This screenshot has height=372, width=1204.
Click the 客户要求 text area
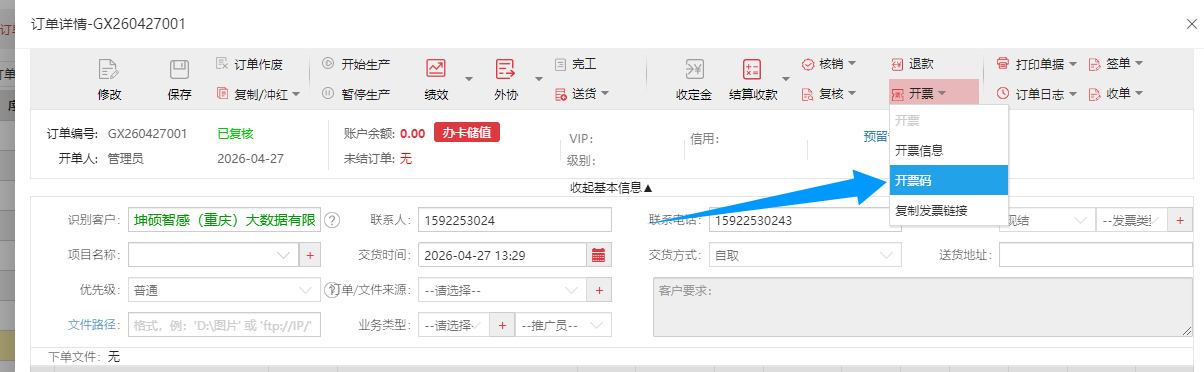922,308
